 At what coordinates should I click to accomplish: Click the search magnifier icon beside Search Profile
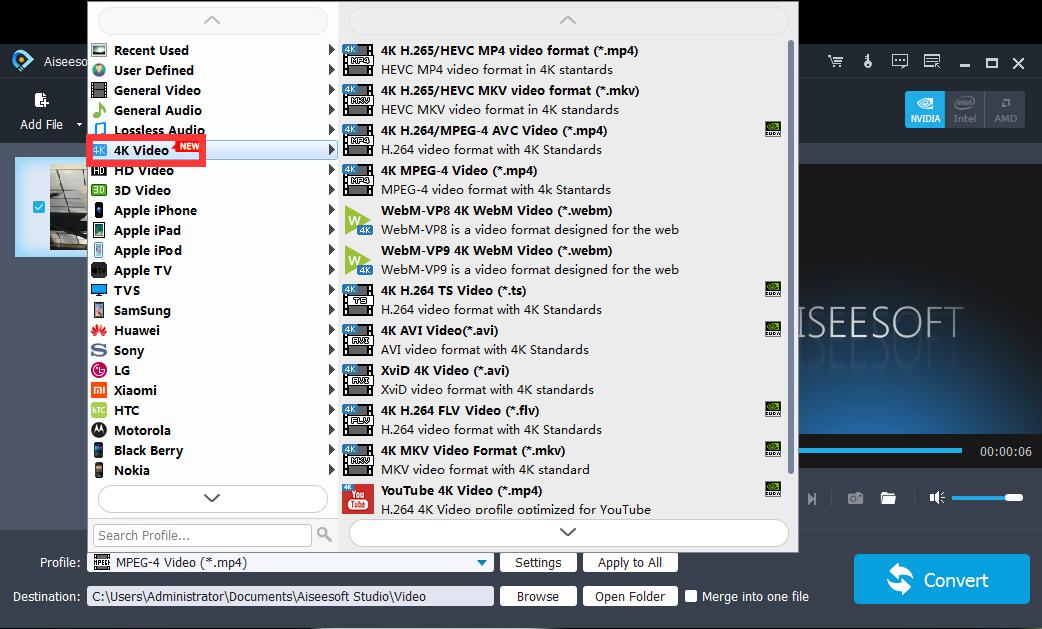coord(324,534)
